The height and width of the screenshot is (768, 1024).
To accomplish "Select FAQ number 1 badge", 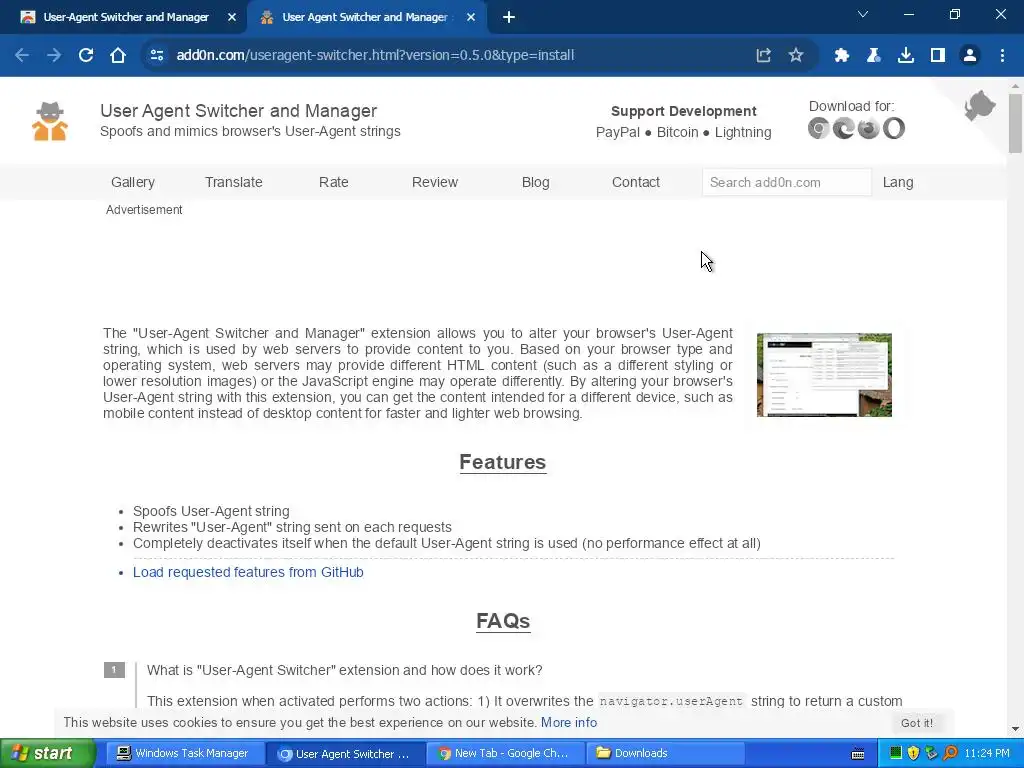I will tap(114, 670).
